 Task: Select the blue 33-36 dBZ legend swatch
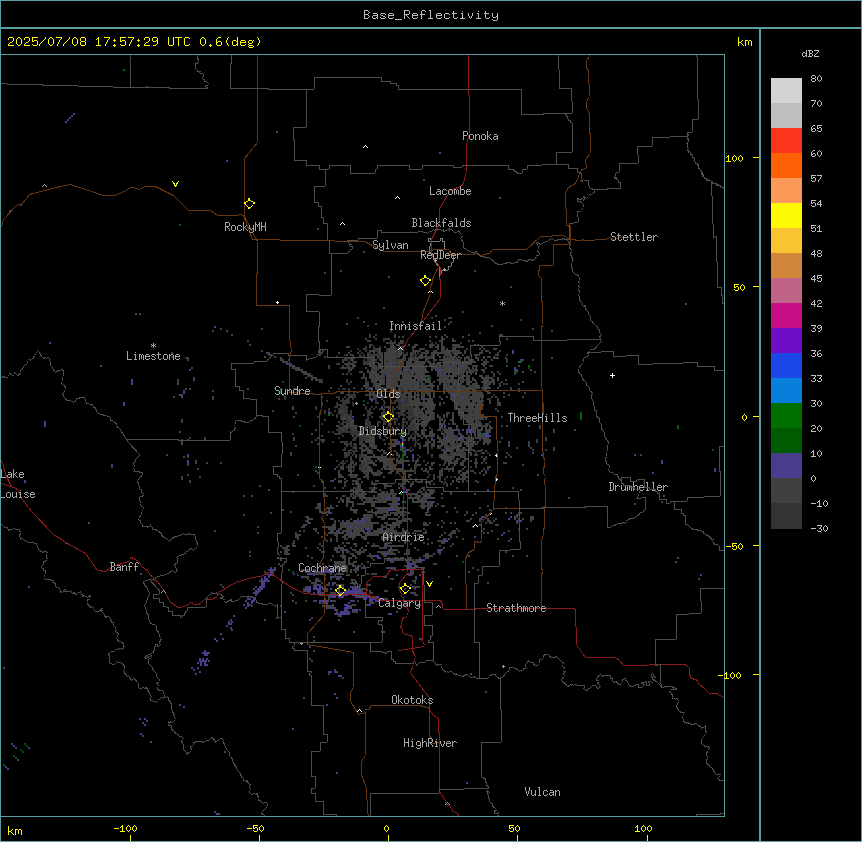click(786, 365)
